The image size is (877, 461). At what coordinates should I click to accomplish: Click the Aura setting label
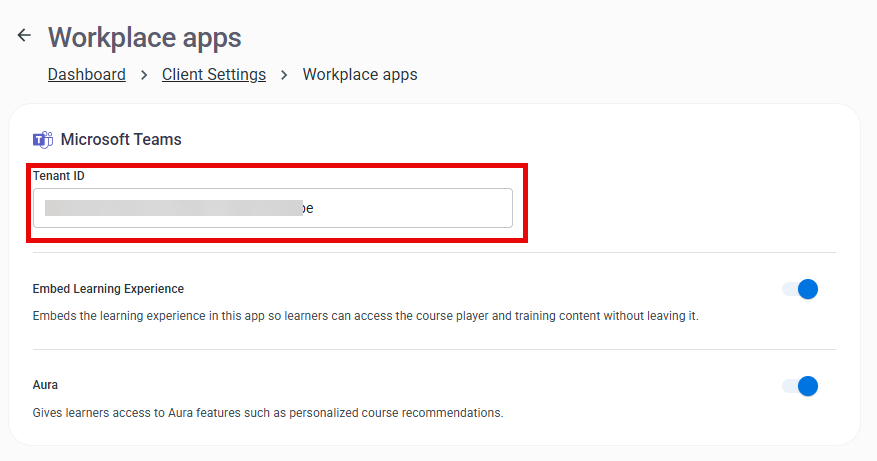[45, 385]
